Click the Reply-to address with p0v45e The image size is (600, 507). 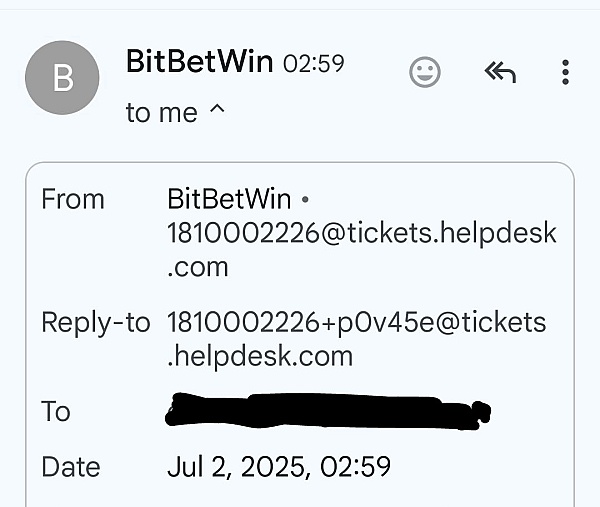(357, 339)
